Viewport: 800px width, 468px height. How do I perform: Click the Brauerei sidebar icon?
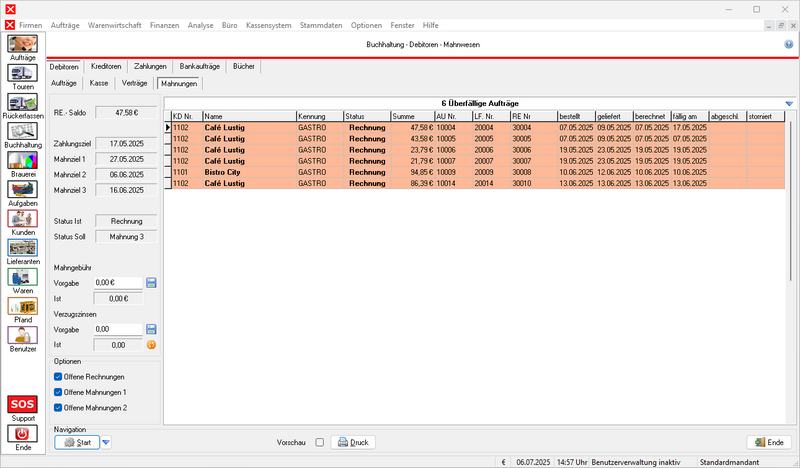point(23,159)
